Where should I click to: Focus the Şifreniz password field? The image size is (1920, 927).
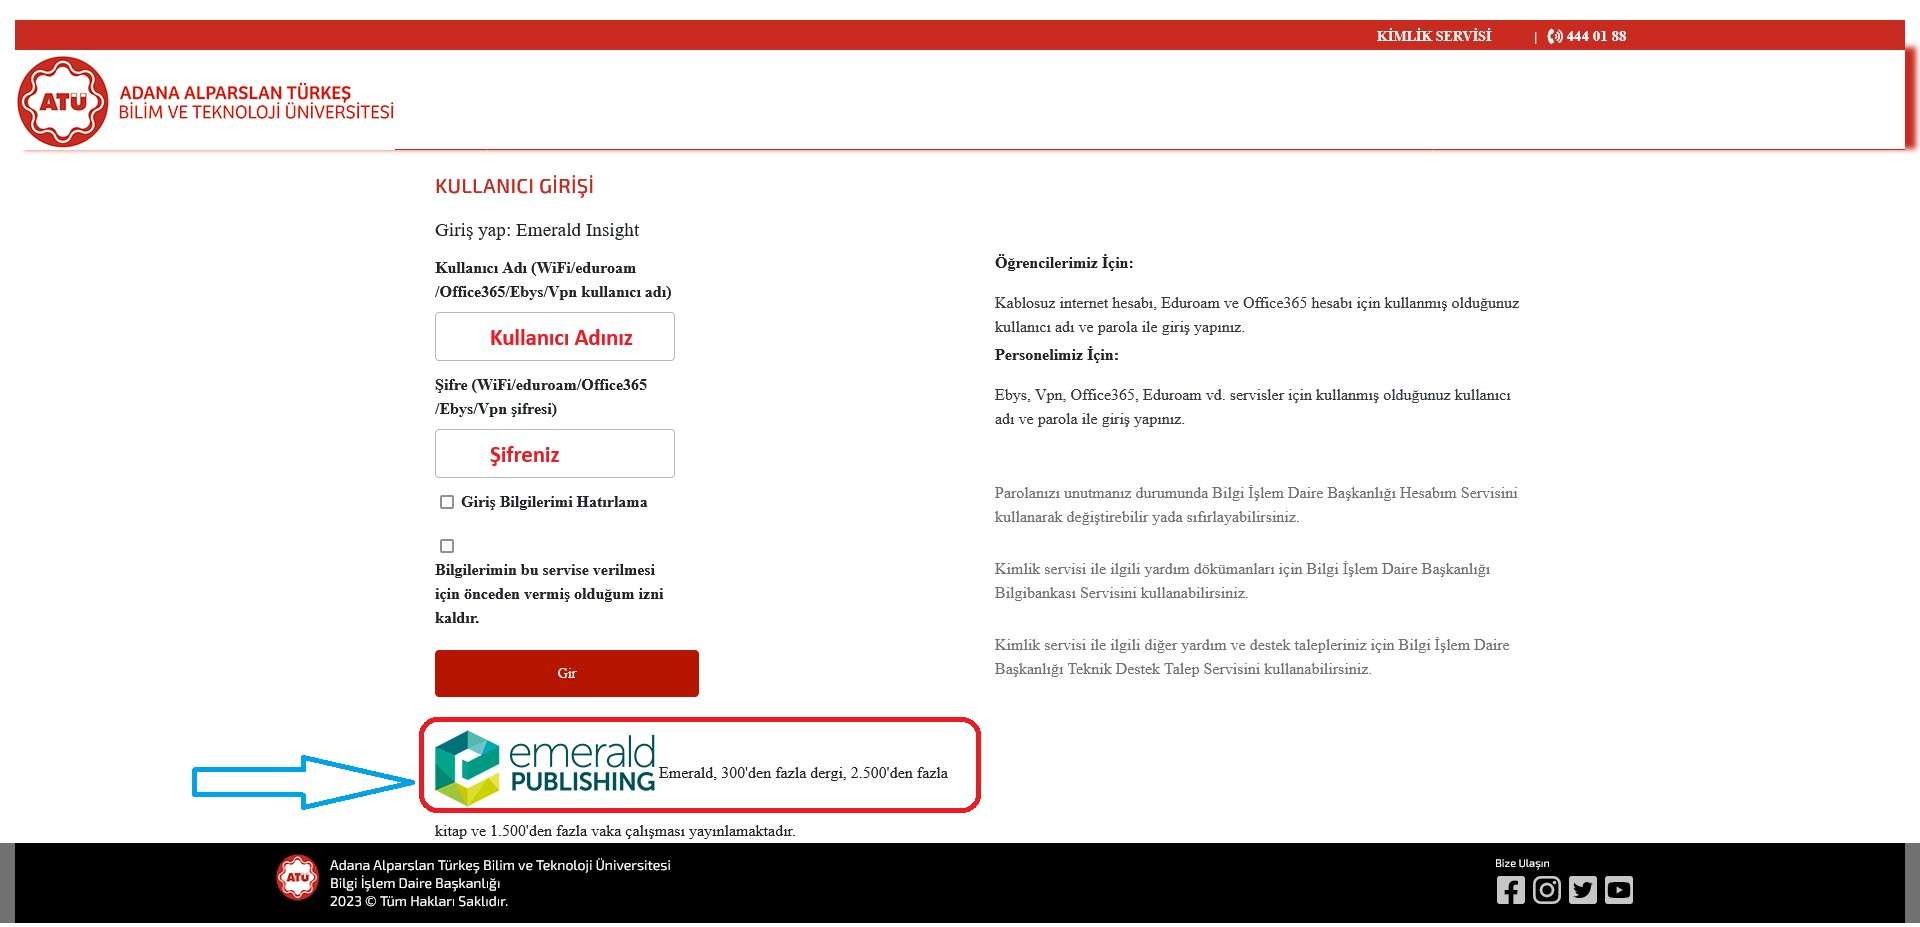click(x=555, y=454)
